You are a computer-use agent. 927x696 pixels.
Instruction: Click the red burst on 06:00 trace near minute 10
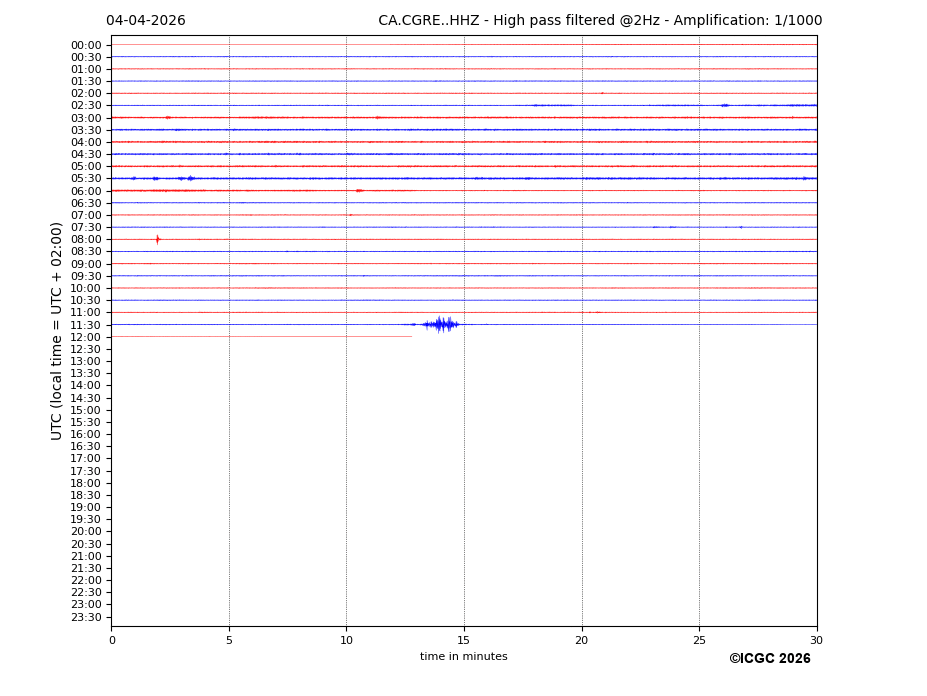point(359,190)
